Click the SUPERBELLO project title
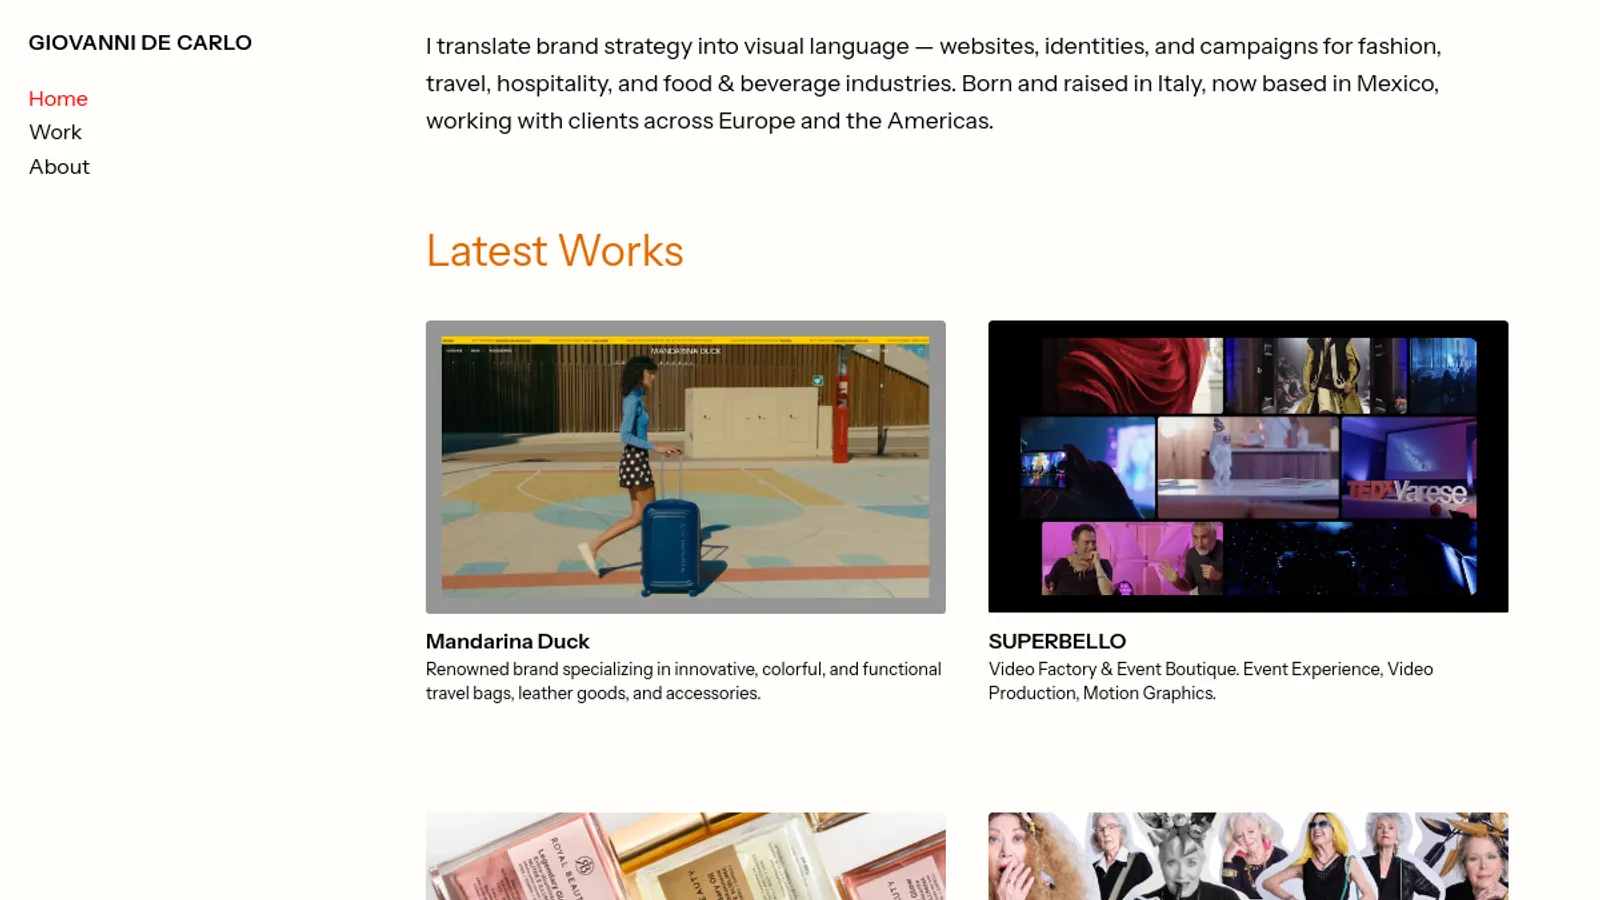 pyautogui.click(x=1057, y=641)
